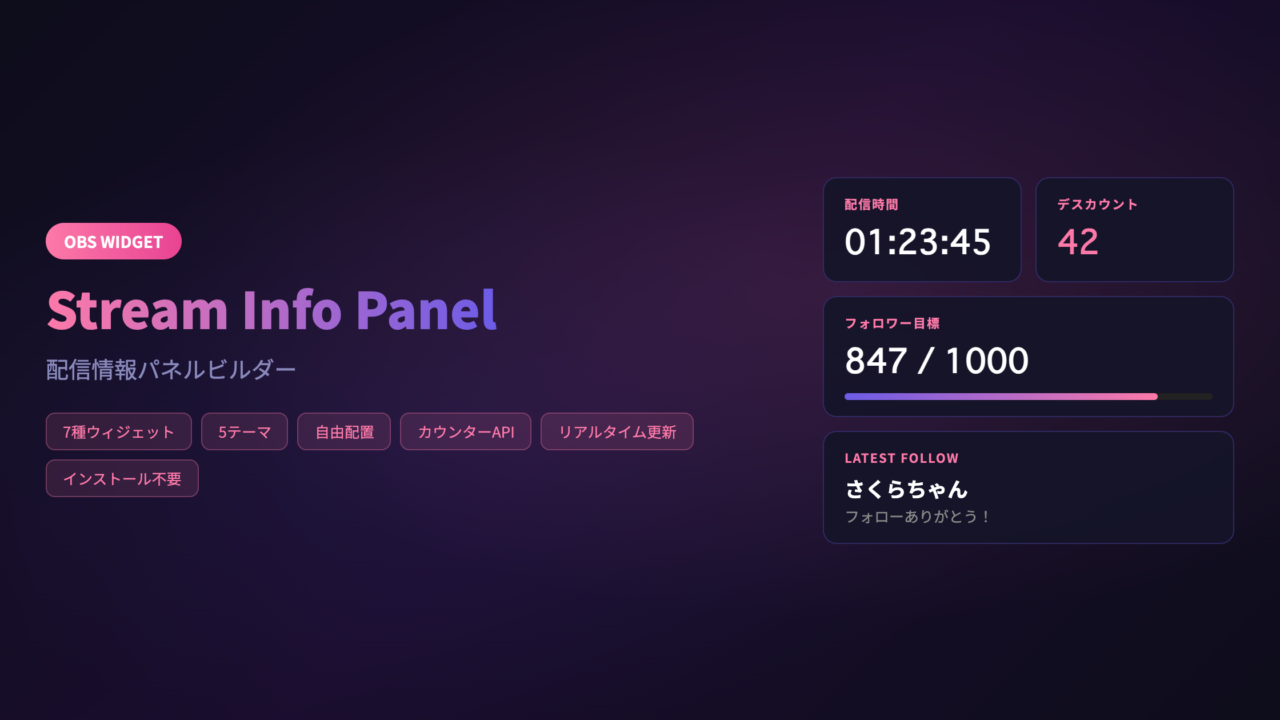Click the リアルタイム更新 tag
This screenshot has height=720, width=1280.
click(x=616, y=432)
